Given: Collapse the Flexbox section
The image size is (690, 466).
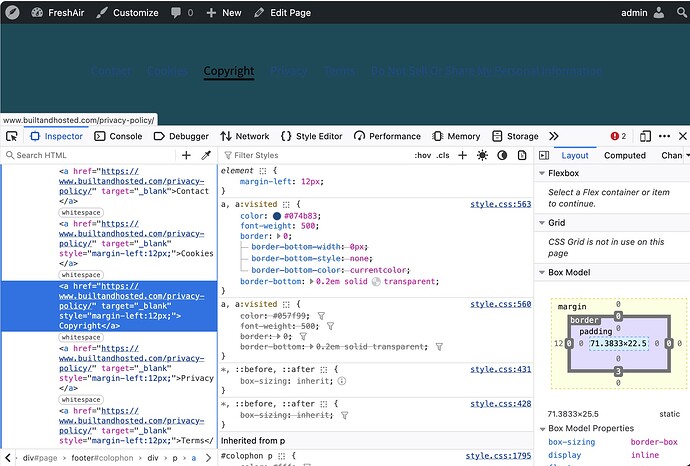Looking at the screenshot, I should coord(542,173).
